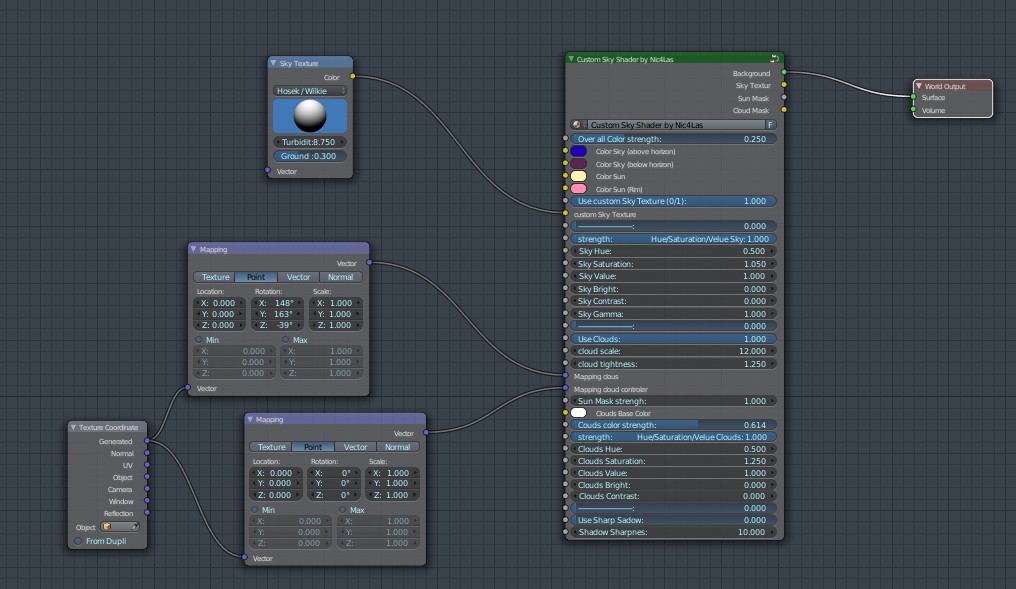1016x589 pixels.
Task: Pick object with the eyedropper in Texture Coordinate
Action: pos(135,527)
